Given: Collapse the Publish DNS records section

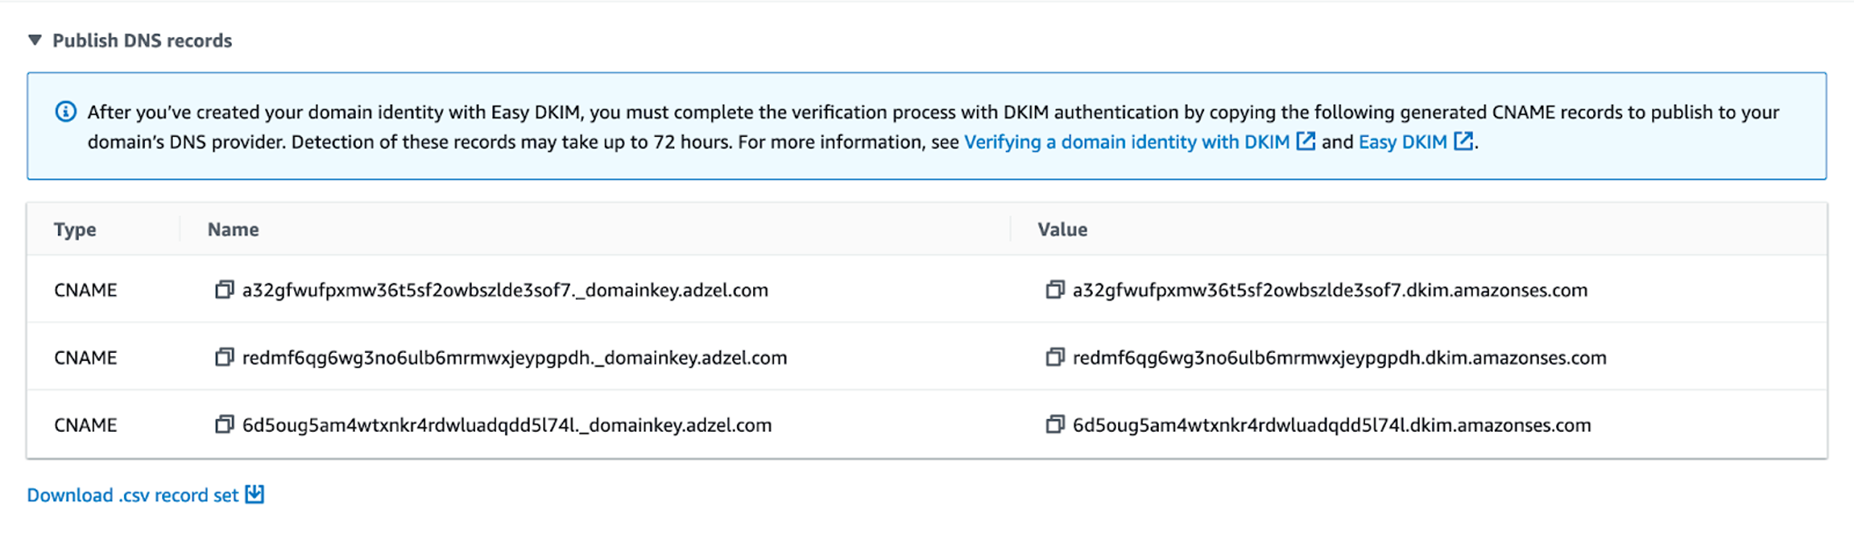Looking at the screenshot, I should click(x=35, y=40).
